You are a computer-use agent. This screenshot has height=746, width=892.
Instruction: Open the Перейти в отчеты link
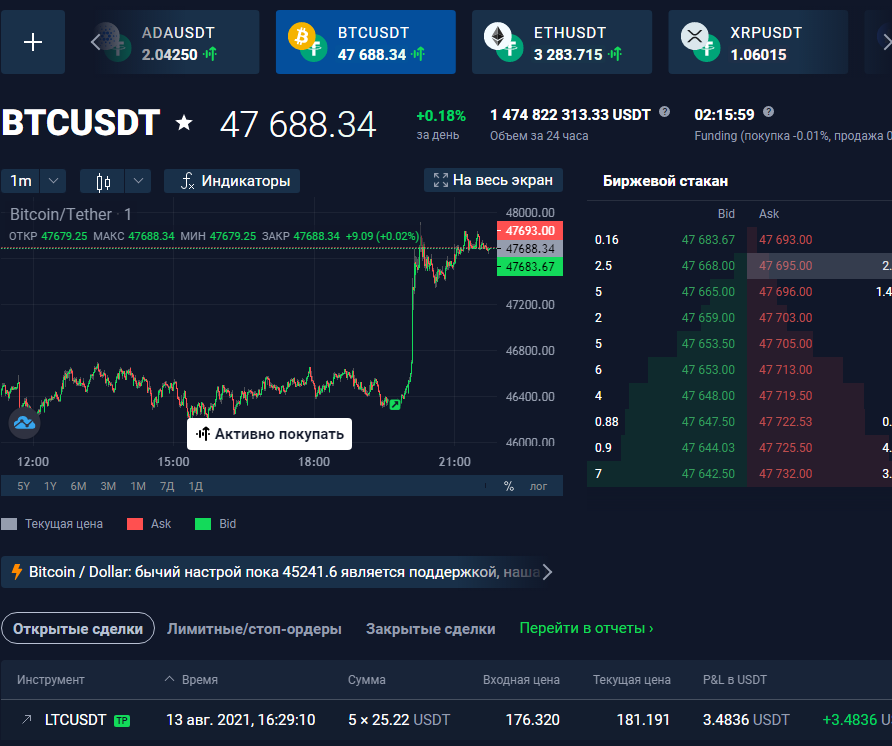coord(587,628)
